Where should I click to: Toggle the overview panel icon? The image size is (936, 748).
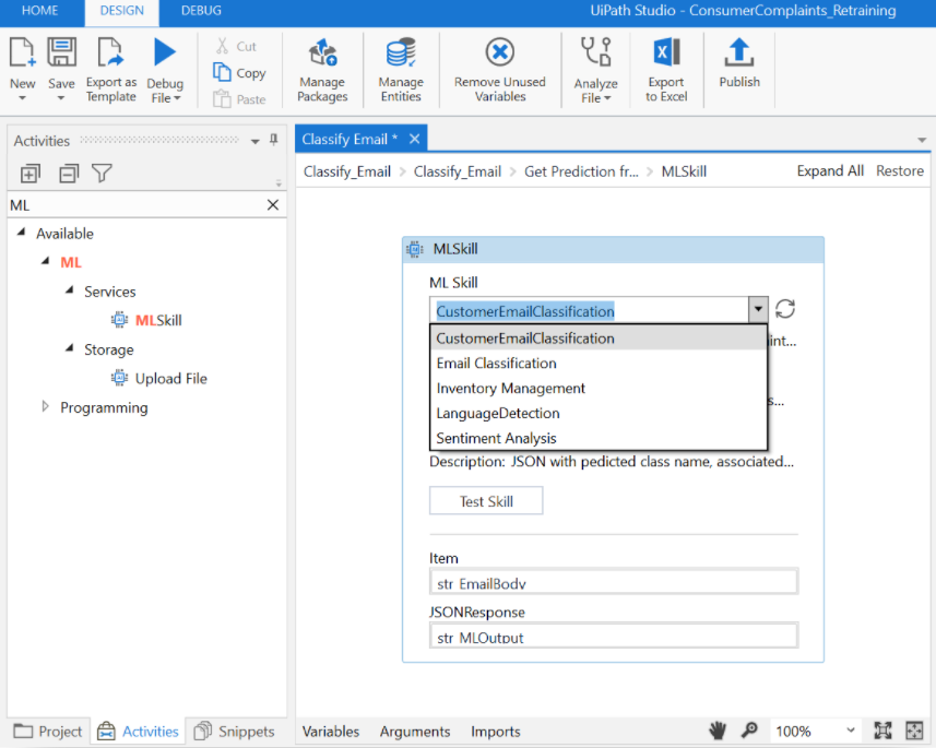coord(914,731)
